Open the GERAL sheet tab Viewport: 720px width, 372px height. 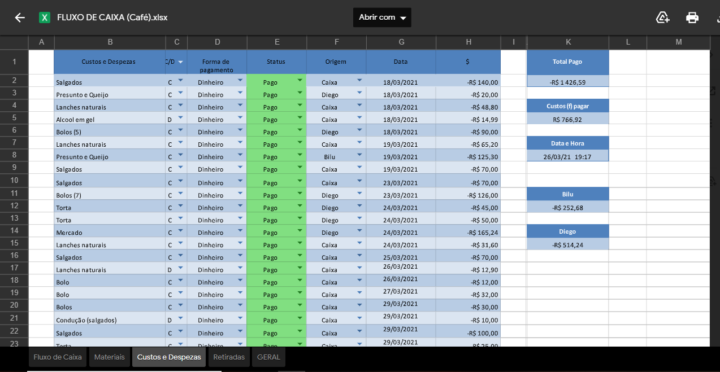(x=268, y=357)
